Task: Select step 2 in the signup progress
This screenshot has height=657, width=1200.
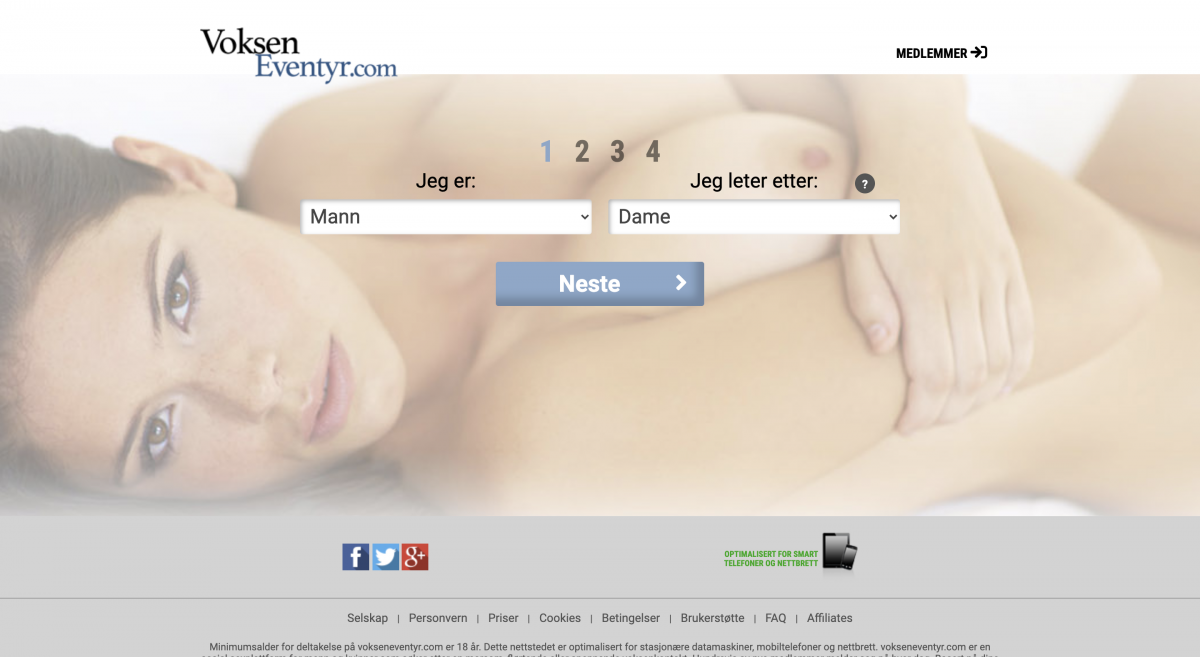Action: (x=582, y=151)
